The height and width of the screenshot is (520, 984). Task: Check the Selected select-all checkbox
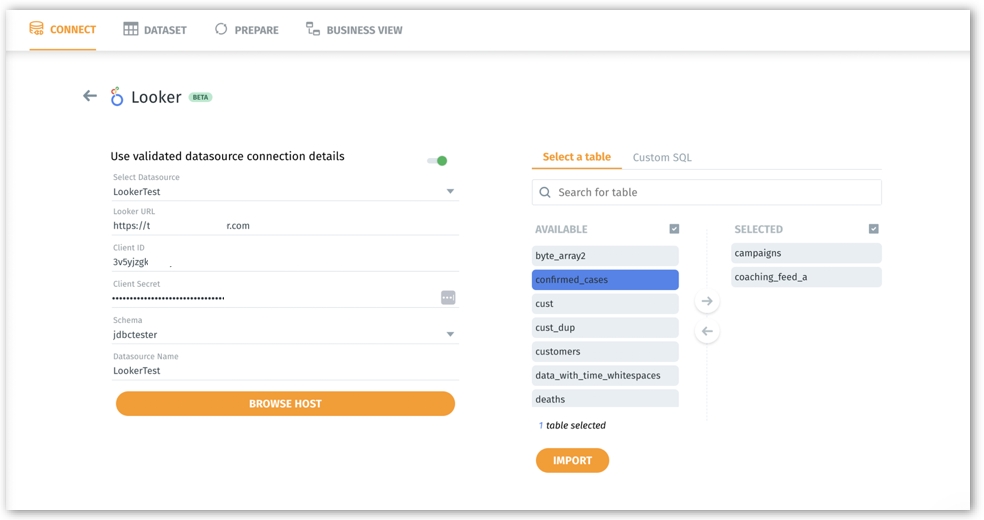(x=874, y=229)
